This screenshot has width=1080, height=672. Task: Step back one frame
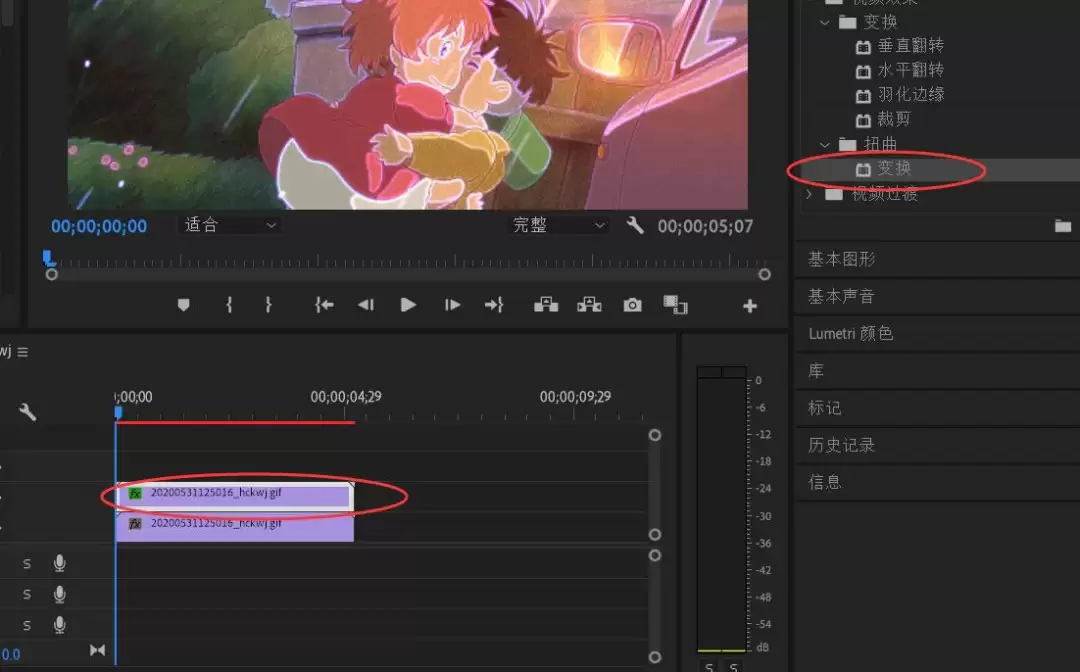(366, 305)
